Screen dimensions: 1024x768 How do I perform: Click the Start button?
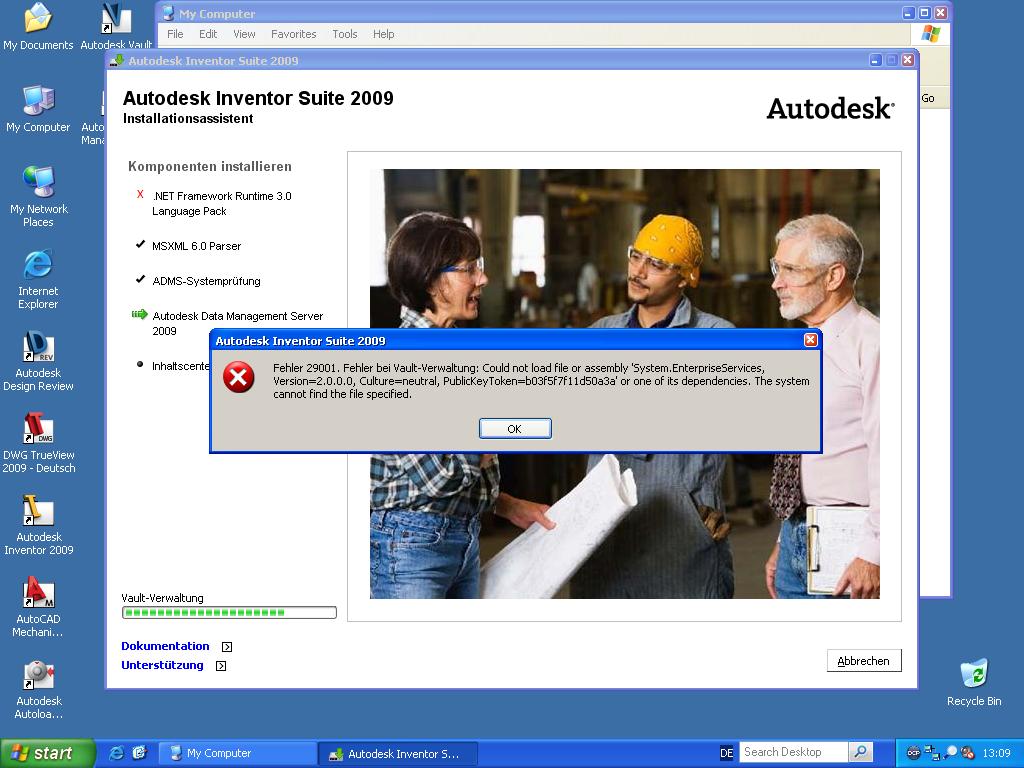[47, 753]
